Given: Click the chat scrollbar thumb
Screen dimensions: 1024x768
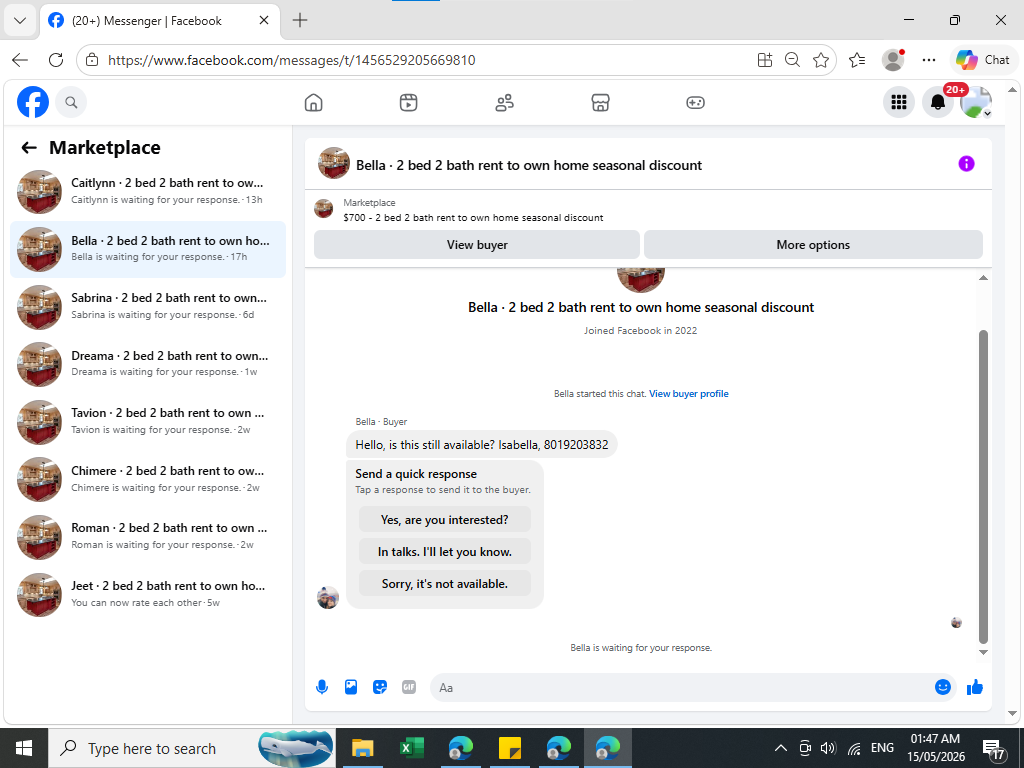Looking at the screenshot, I should point(984,487).
